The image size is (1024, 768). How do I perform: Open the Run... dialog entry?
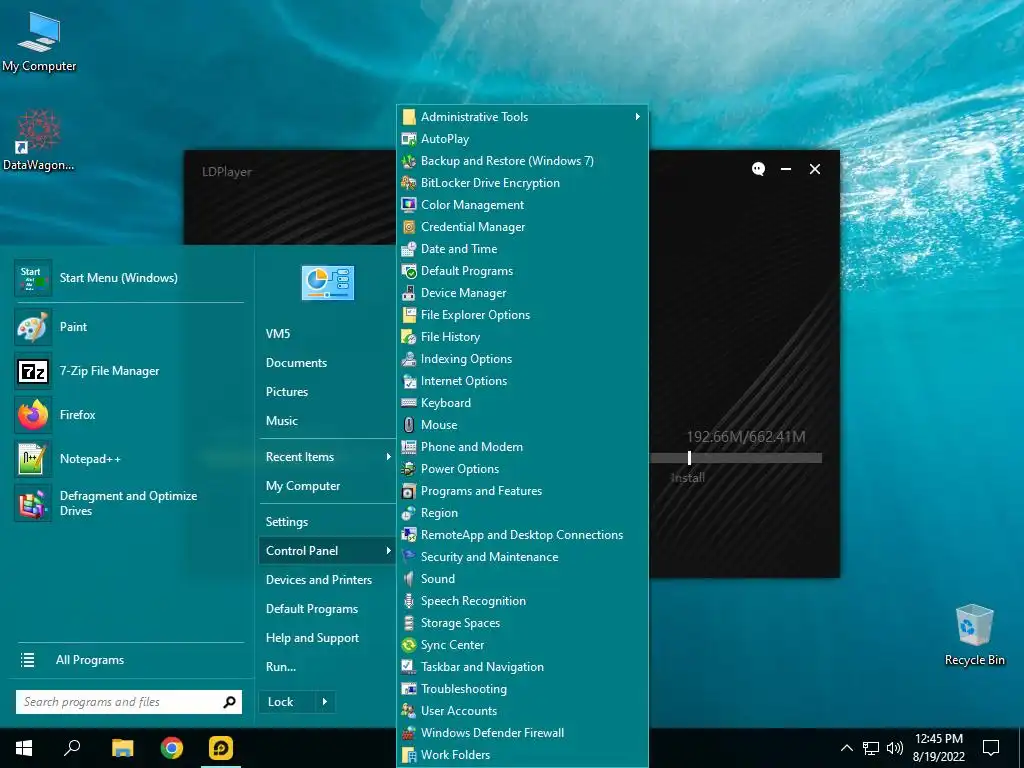(x=281, y=667)
